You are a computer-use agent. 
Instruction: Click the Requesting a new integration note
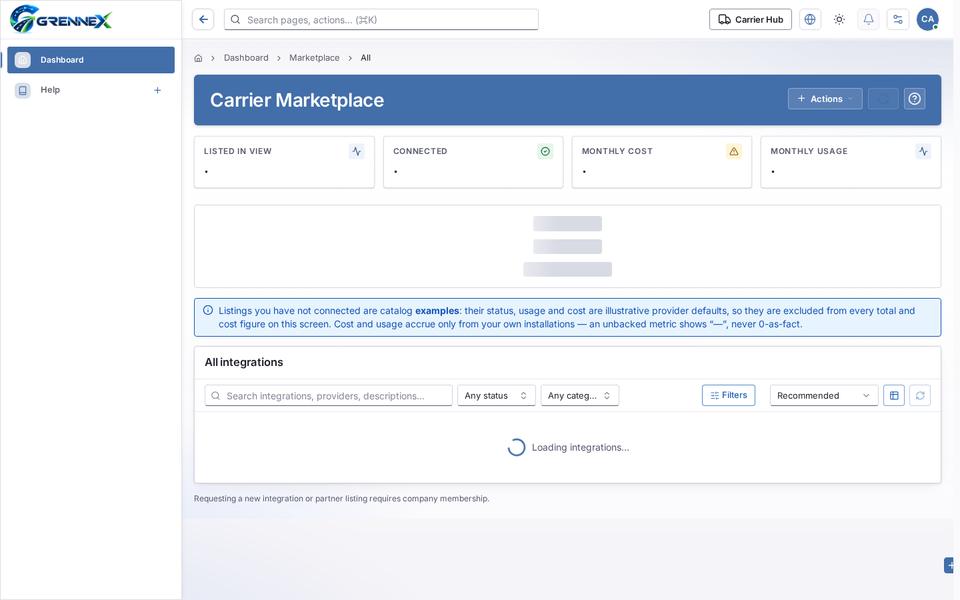pyautogui.click(x=342, y=498)
